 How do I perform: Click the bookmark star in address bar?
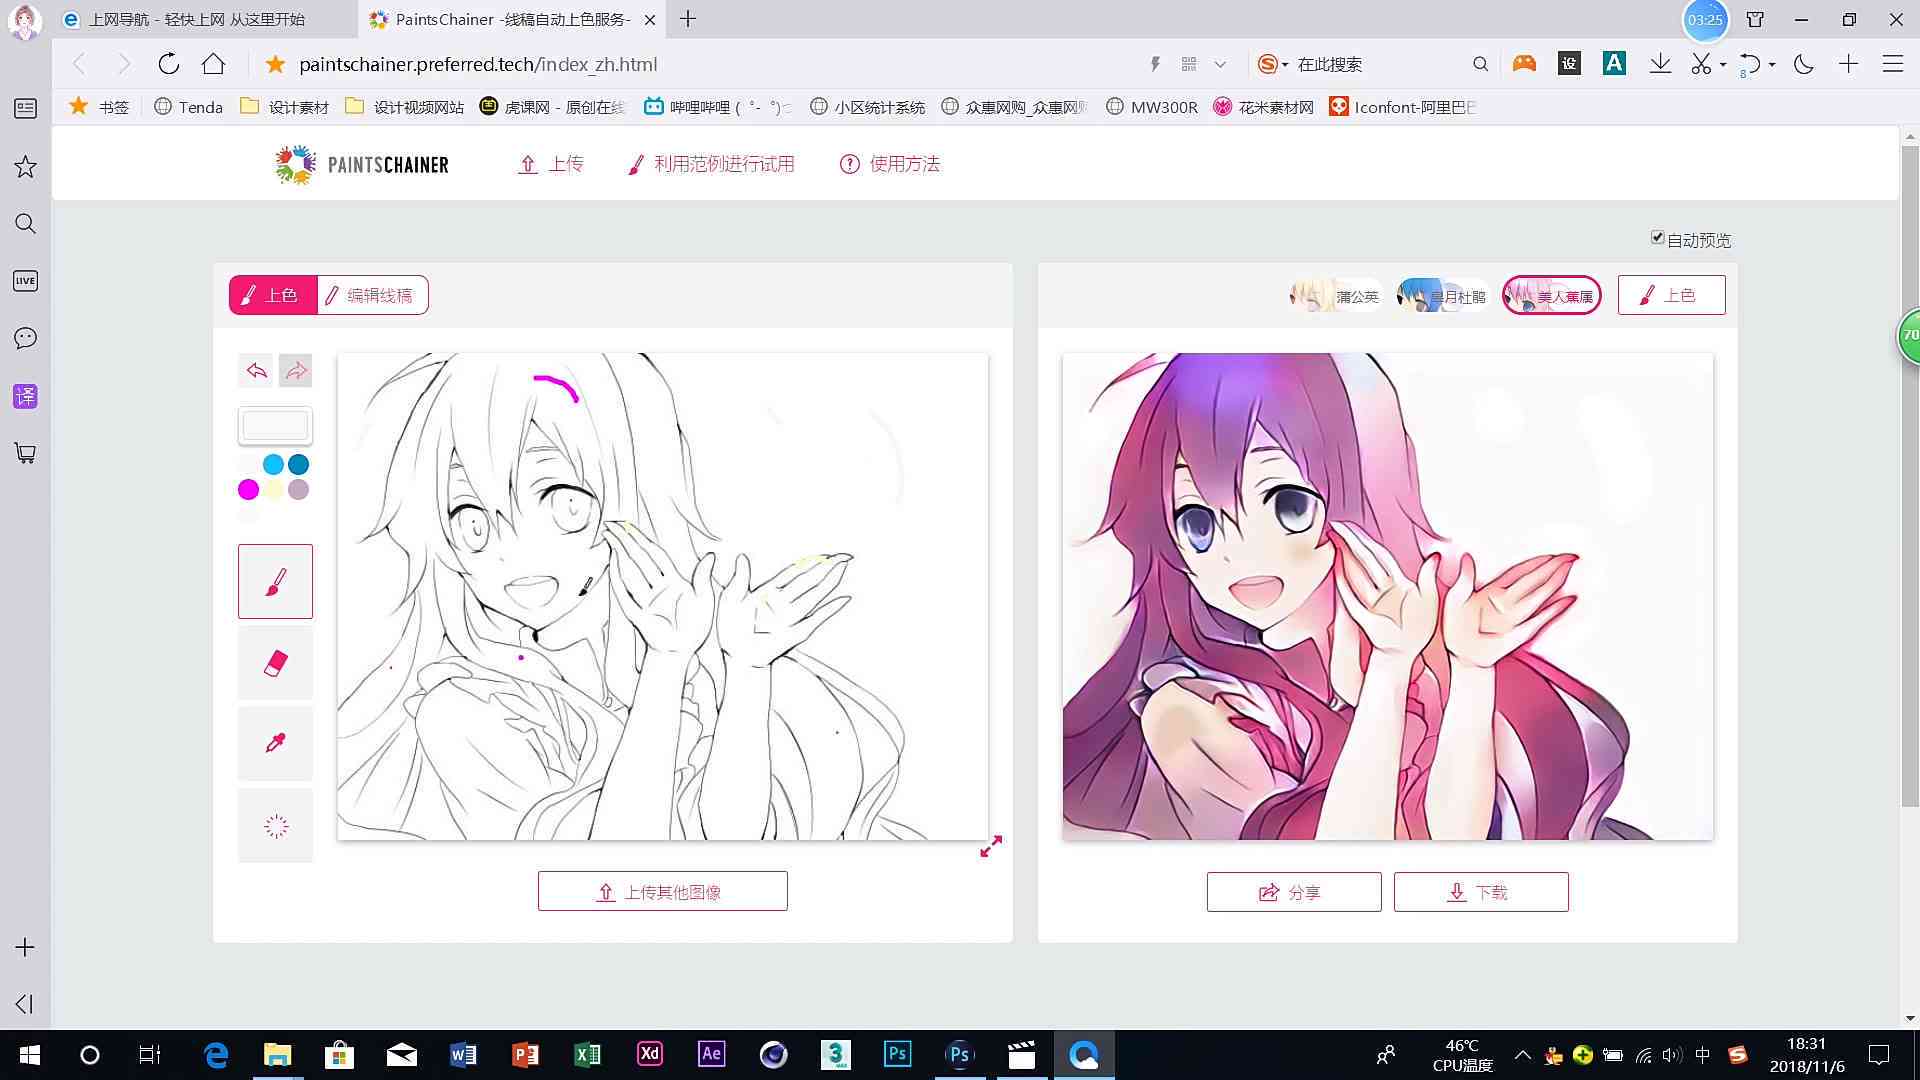coord(275,64)
